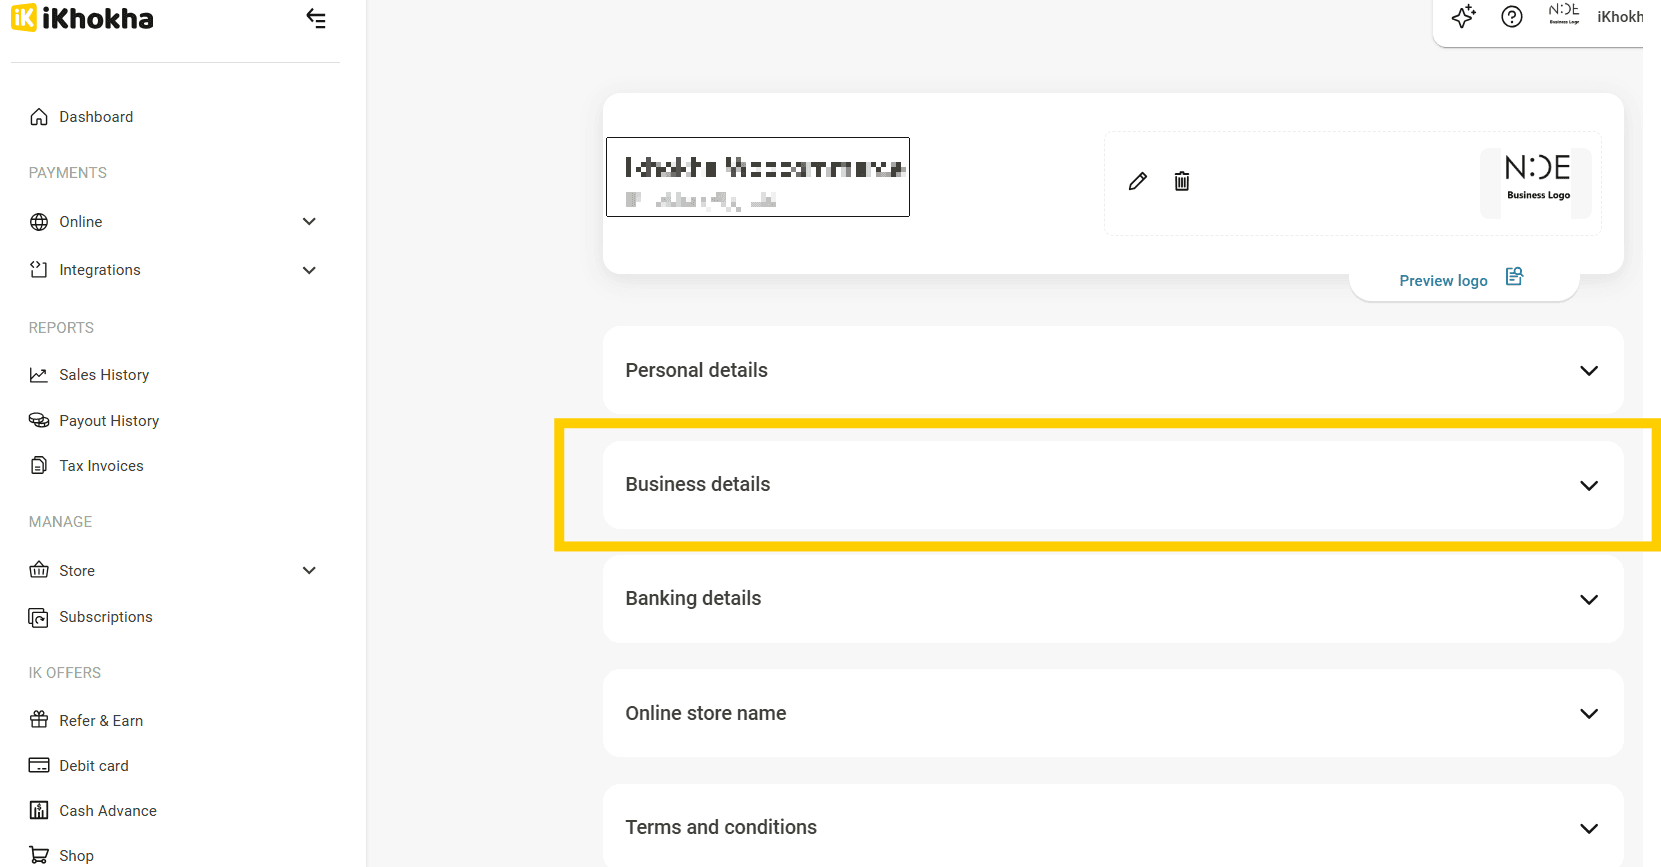Open the Payout History page
Screen dimensions: 1661x867
pyautogui.click(x=109, y=421)
